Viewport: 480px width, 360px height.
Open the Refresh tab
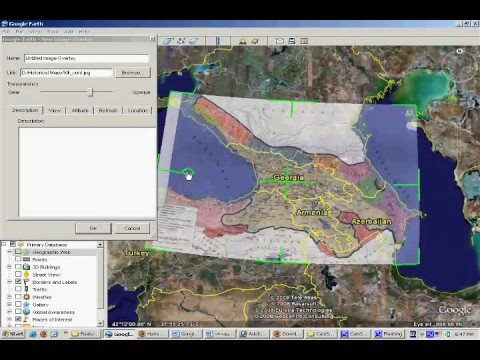[x=108, y=110]
